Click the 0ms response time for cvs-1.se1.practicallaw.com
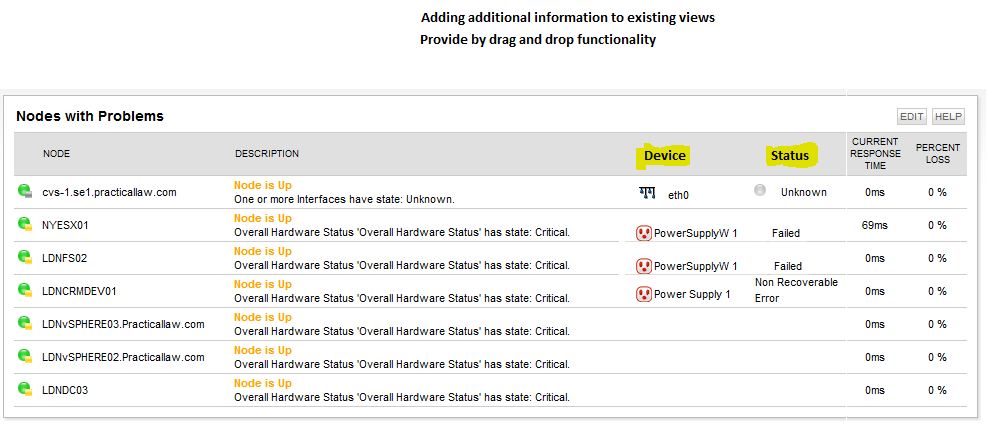989x442 pixels. coord(875,192)
